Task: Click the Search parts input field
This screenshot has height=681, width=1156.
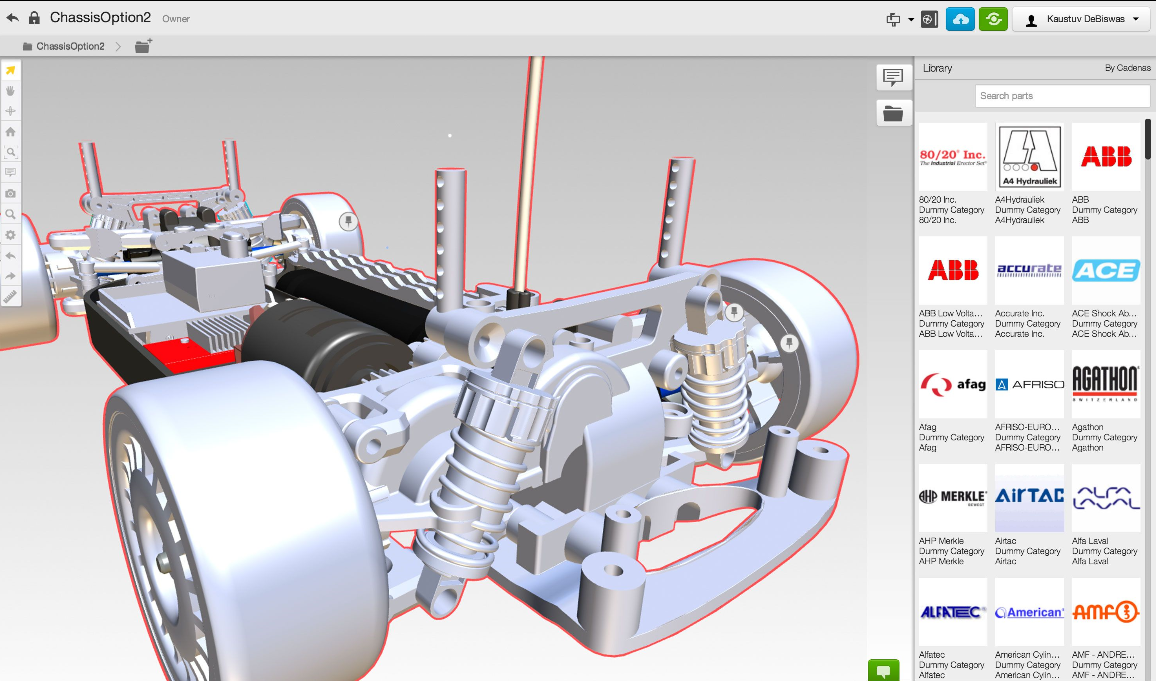Action: coord(1062,96)
